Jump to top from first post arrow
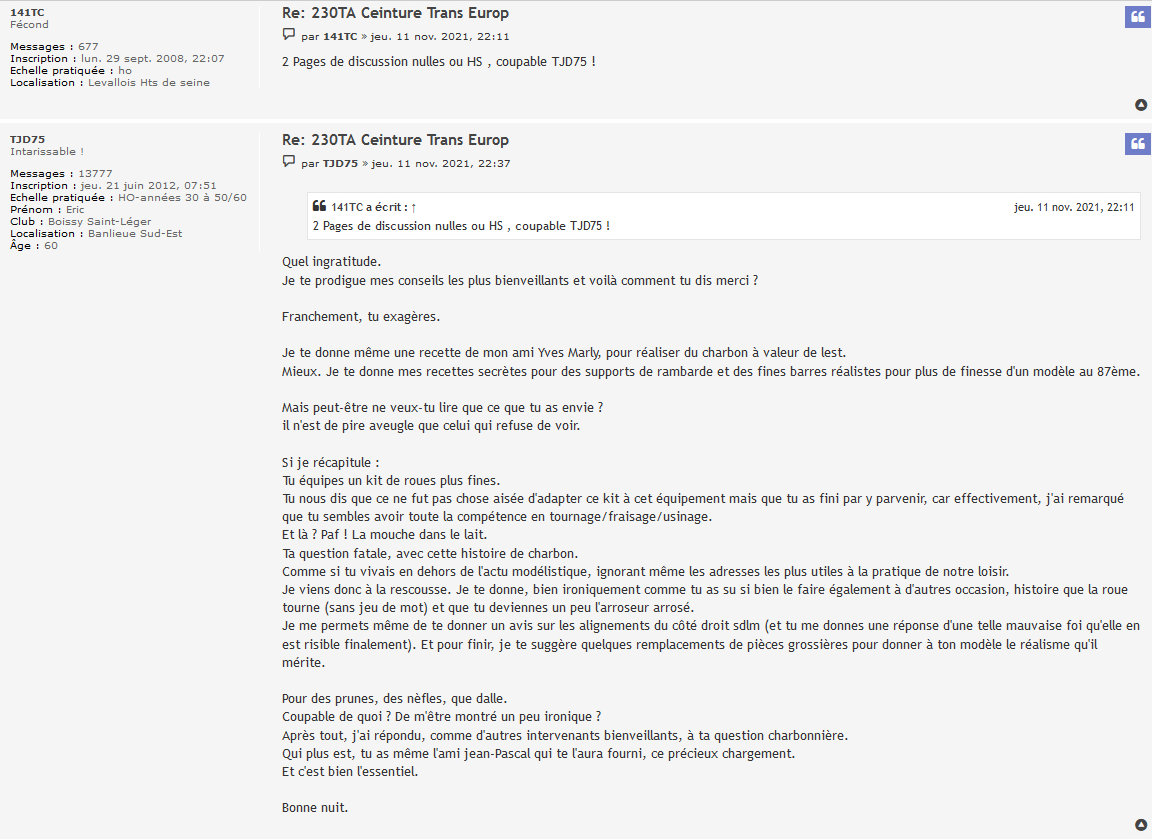This screenshot has width=1152, height=840. [1141, 105]
